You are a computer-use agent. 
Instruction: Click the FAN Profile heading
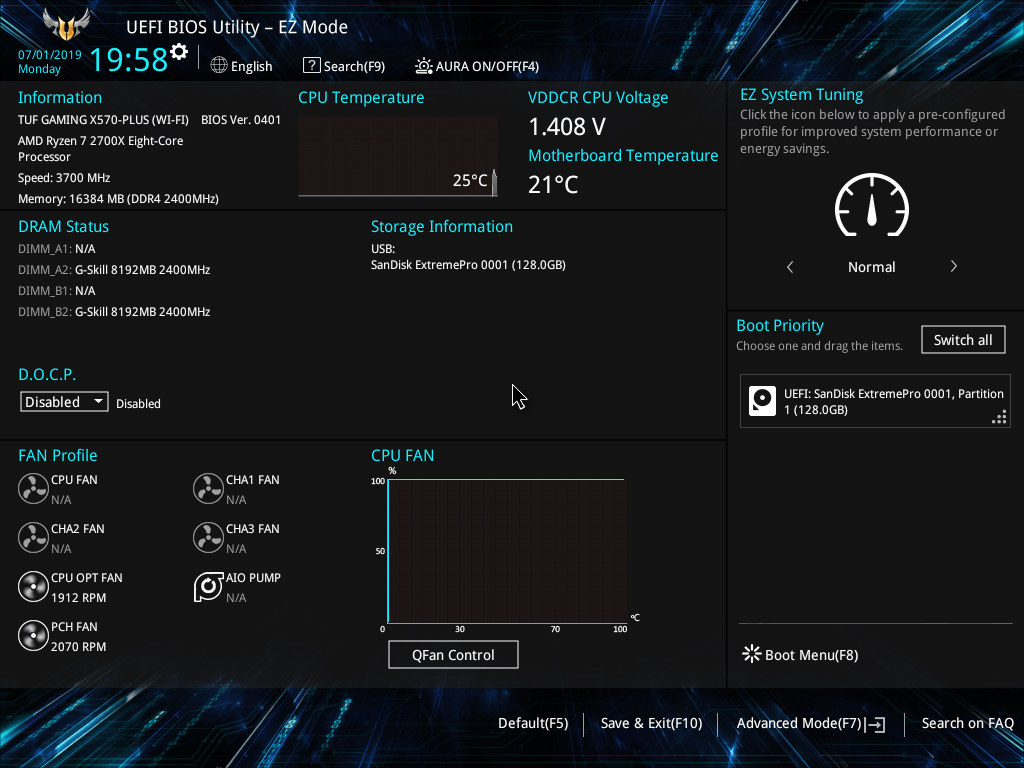coord(57,455)
